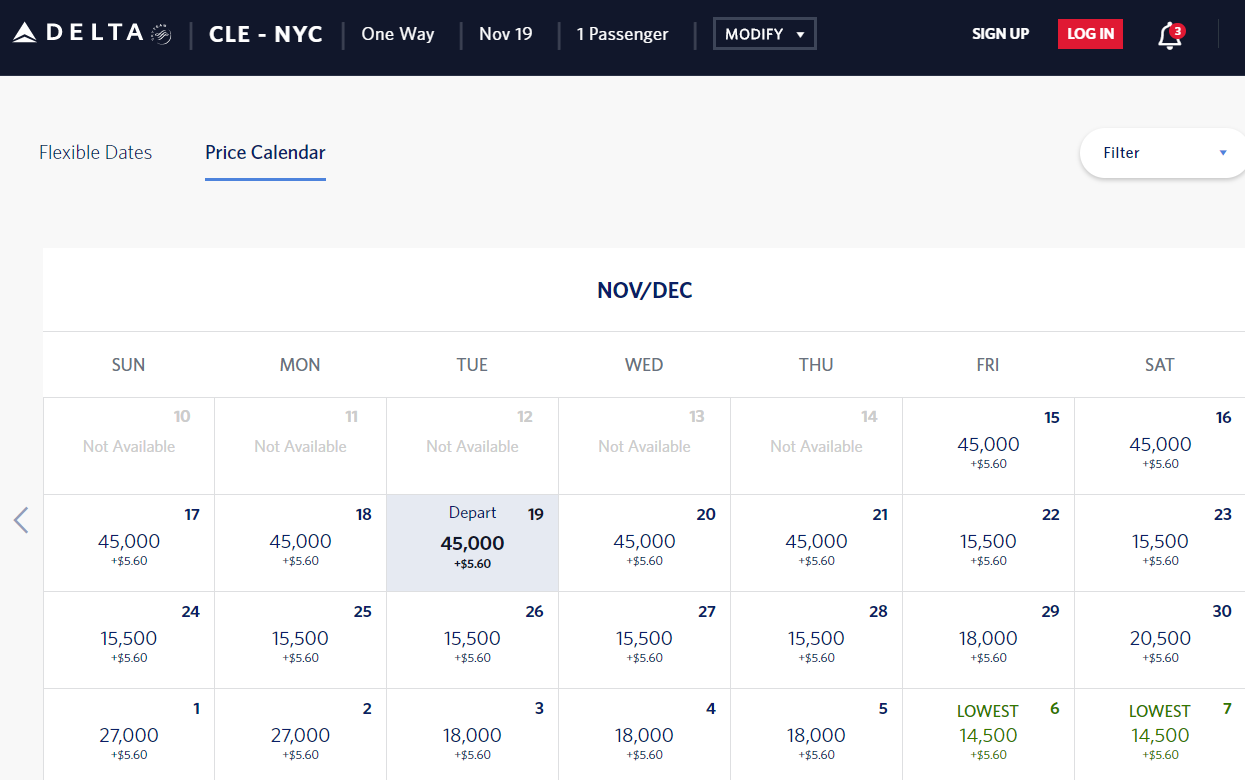Open the notifications bell icon
The image size is (1245, 780).
pos(1169,36)
